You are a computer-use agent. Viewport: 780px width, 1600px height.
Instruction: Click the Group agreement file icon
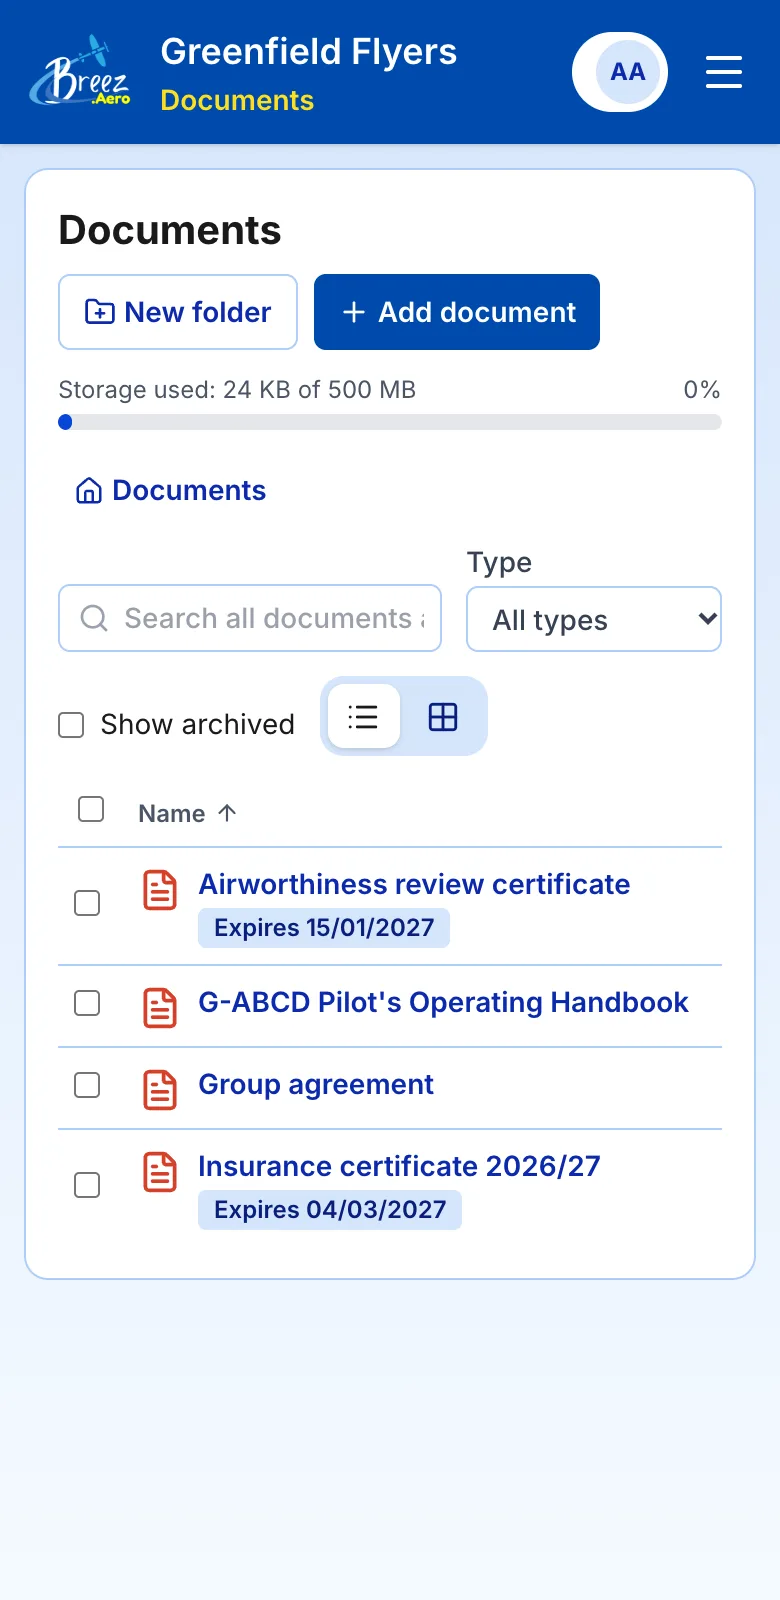click(160, 1090)
